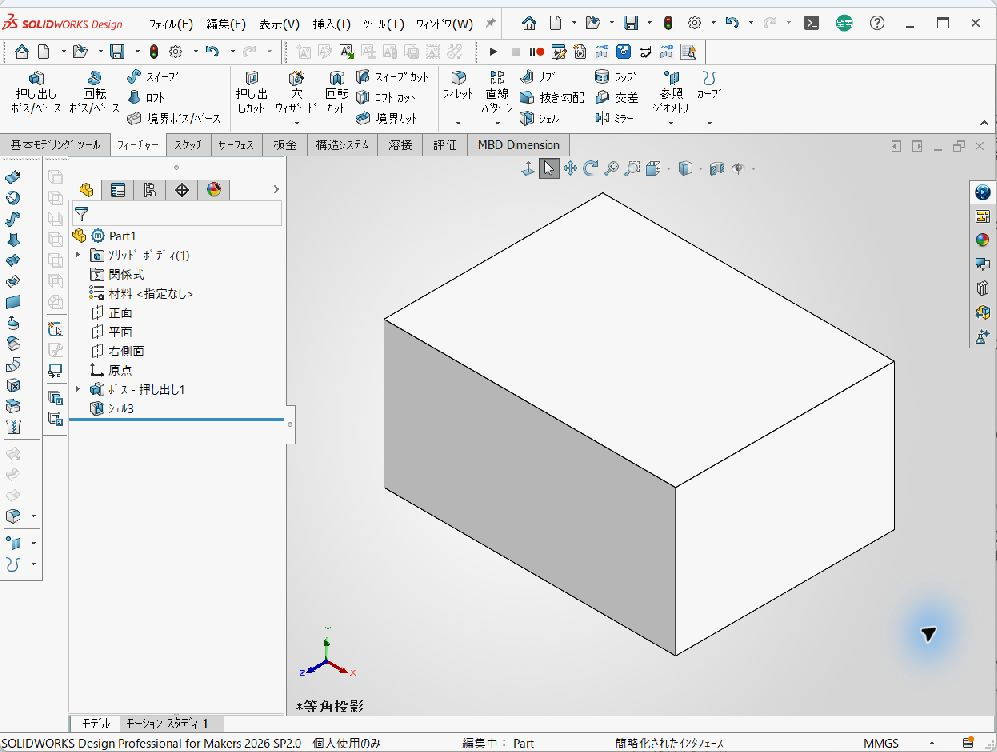Expand the ボス - 押し出し1 feature node

coord(78,389)
